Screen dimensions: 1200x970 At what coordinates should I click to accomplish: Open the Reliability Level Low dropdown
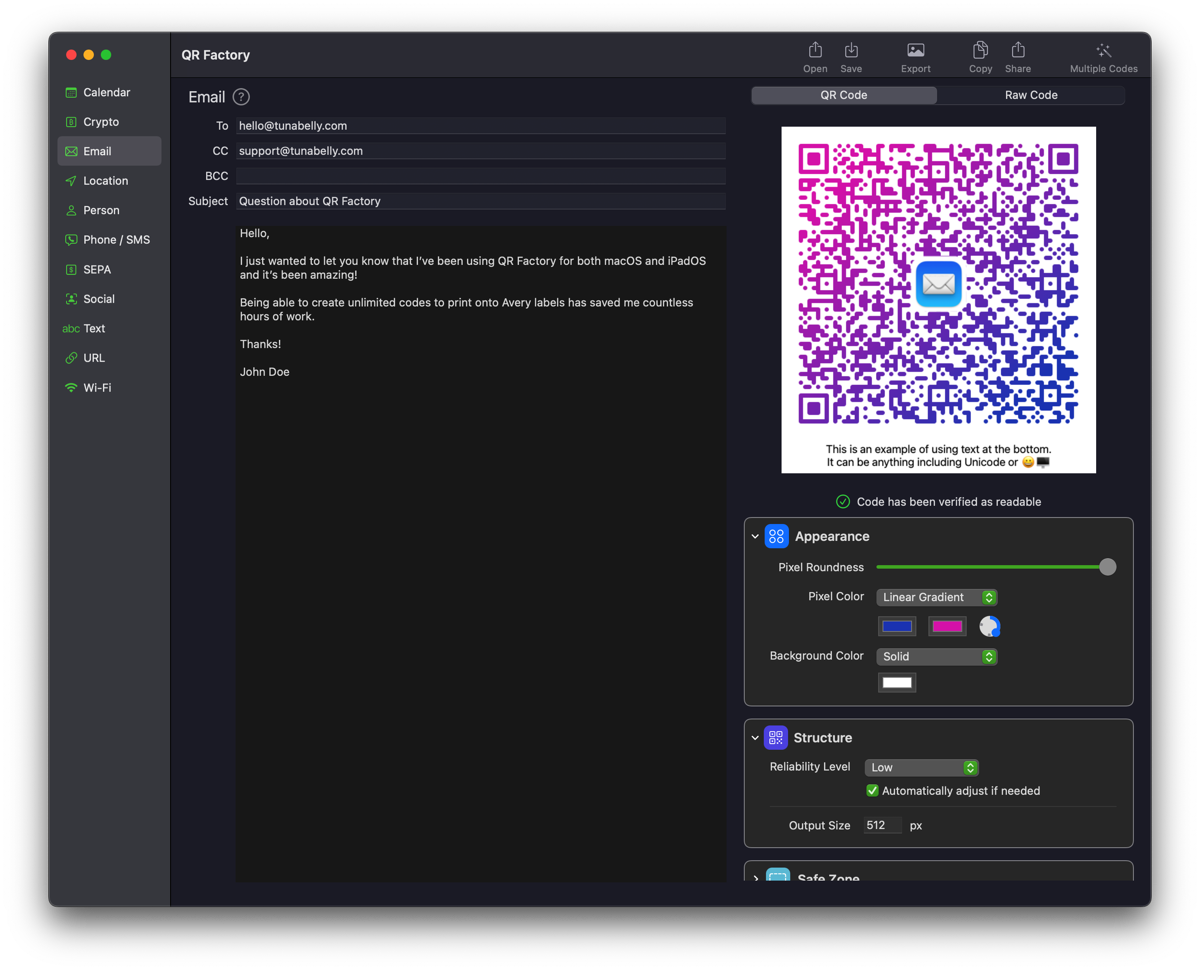921,767
